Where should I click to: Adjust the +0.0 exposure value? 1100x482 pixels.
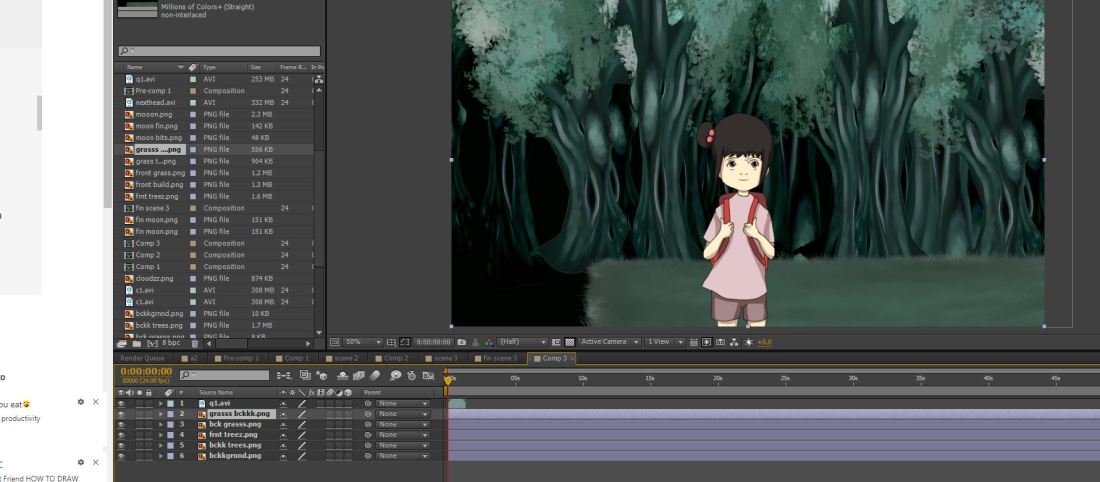click(x=765, y=342)
